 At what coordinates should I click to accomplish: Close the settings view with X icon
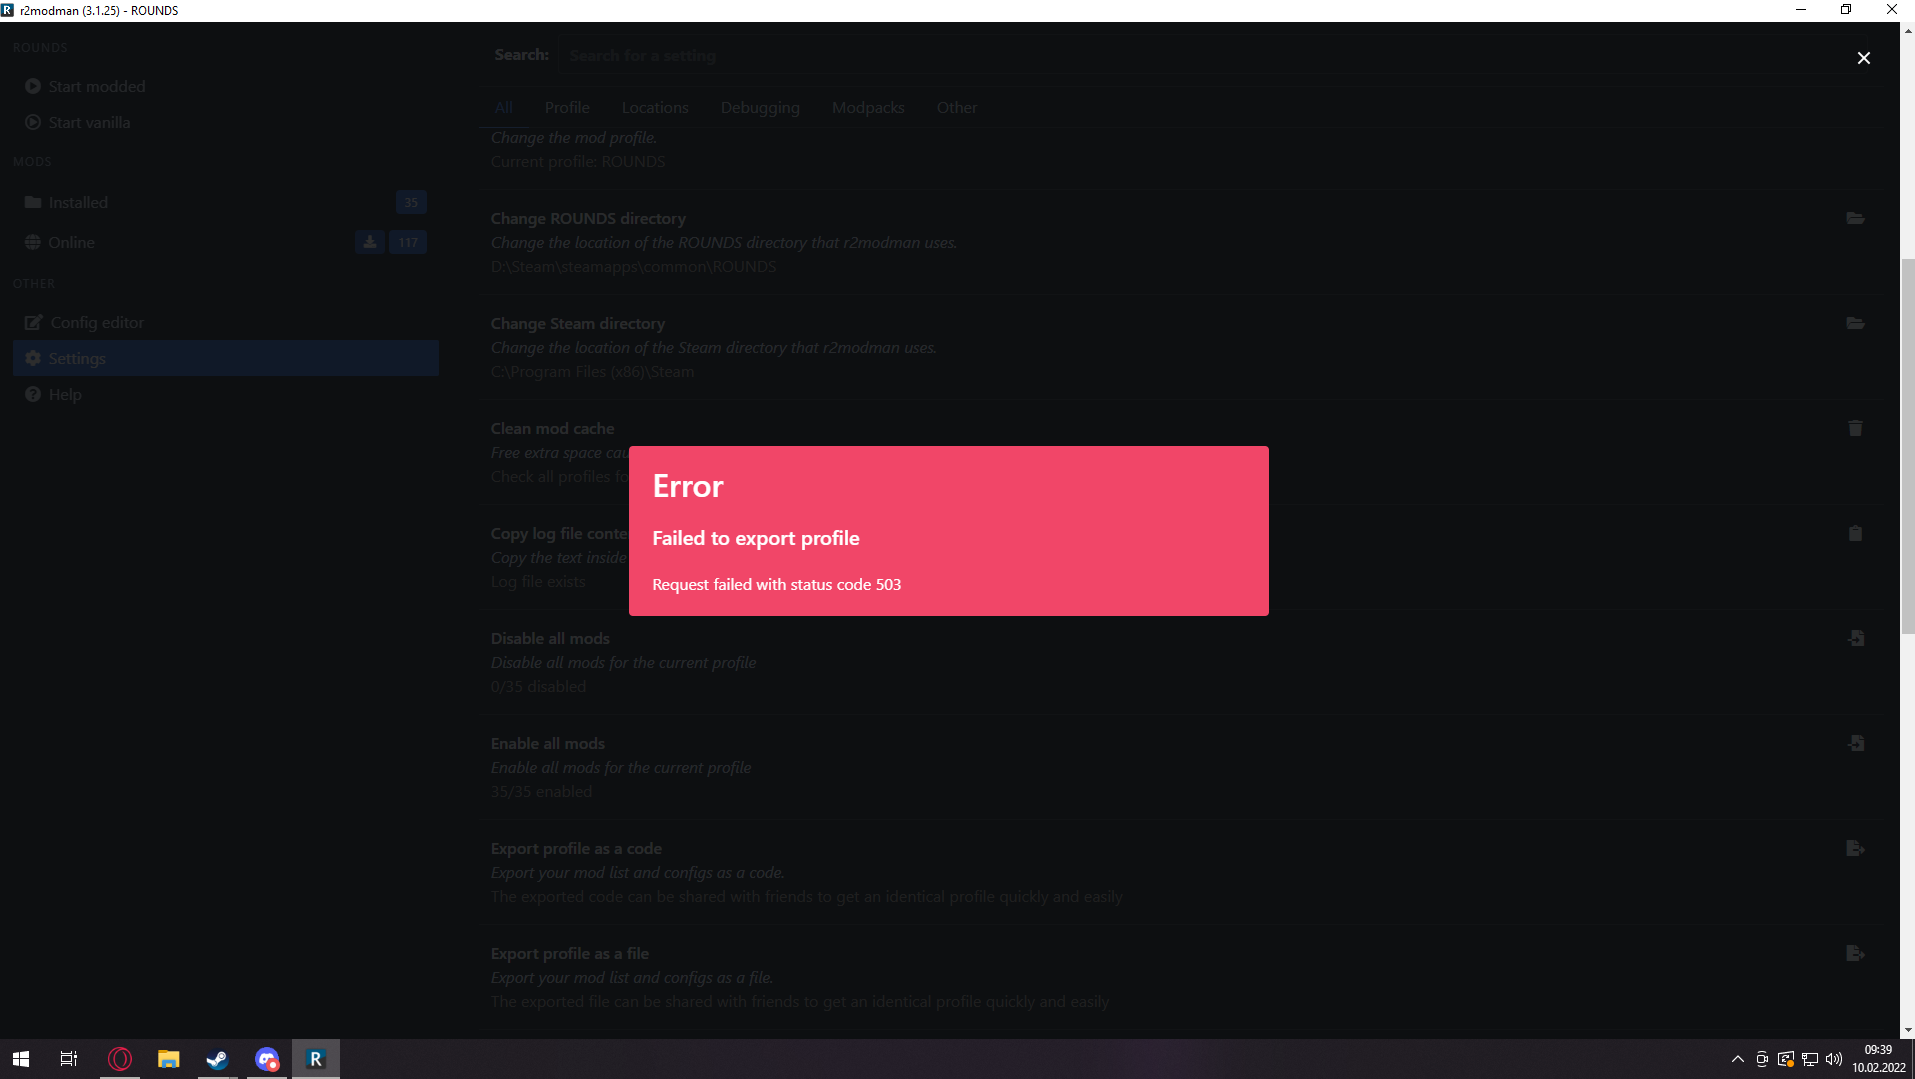click(1864, 58)
